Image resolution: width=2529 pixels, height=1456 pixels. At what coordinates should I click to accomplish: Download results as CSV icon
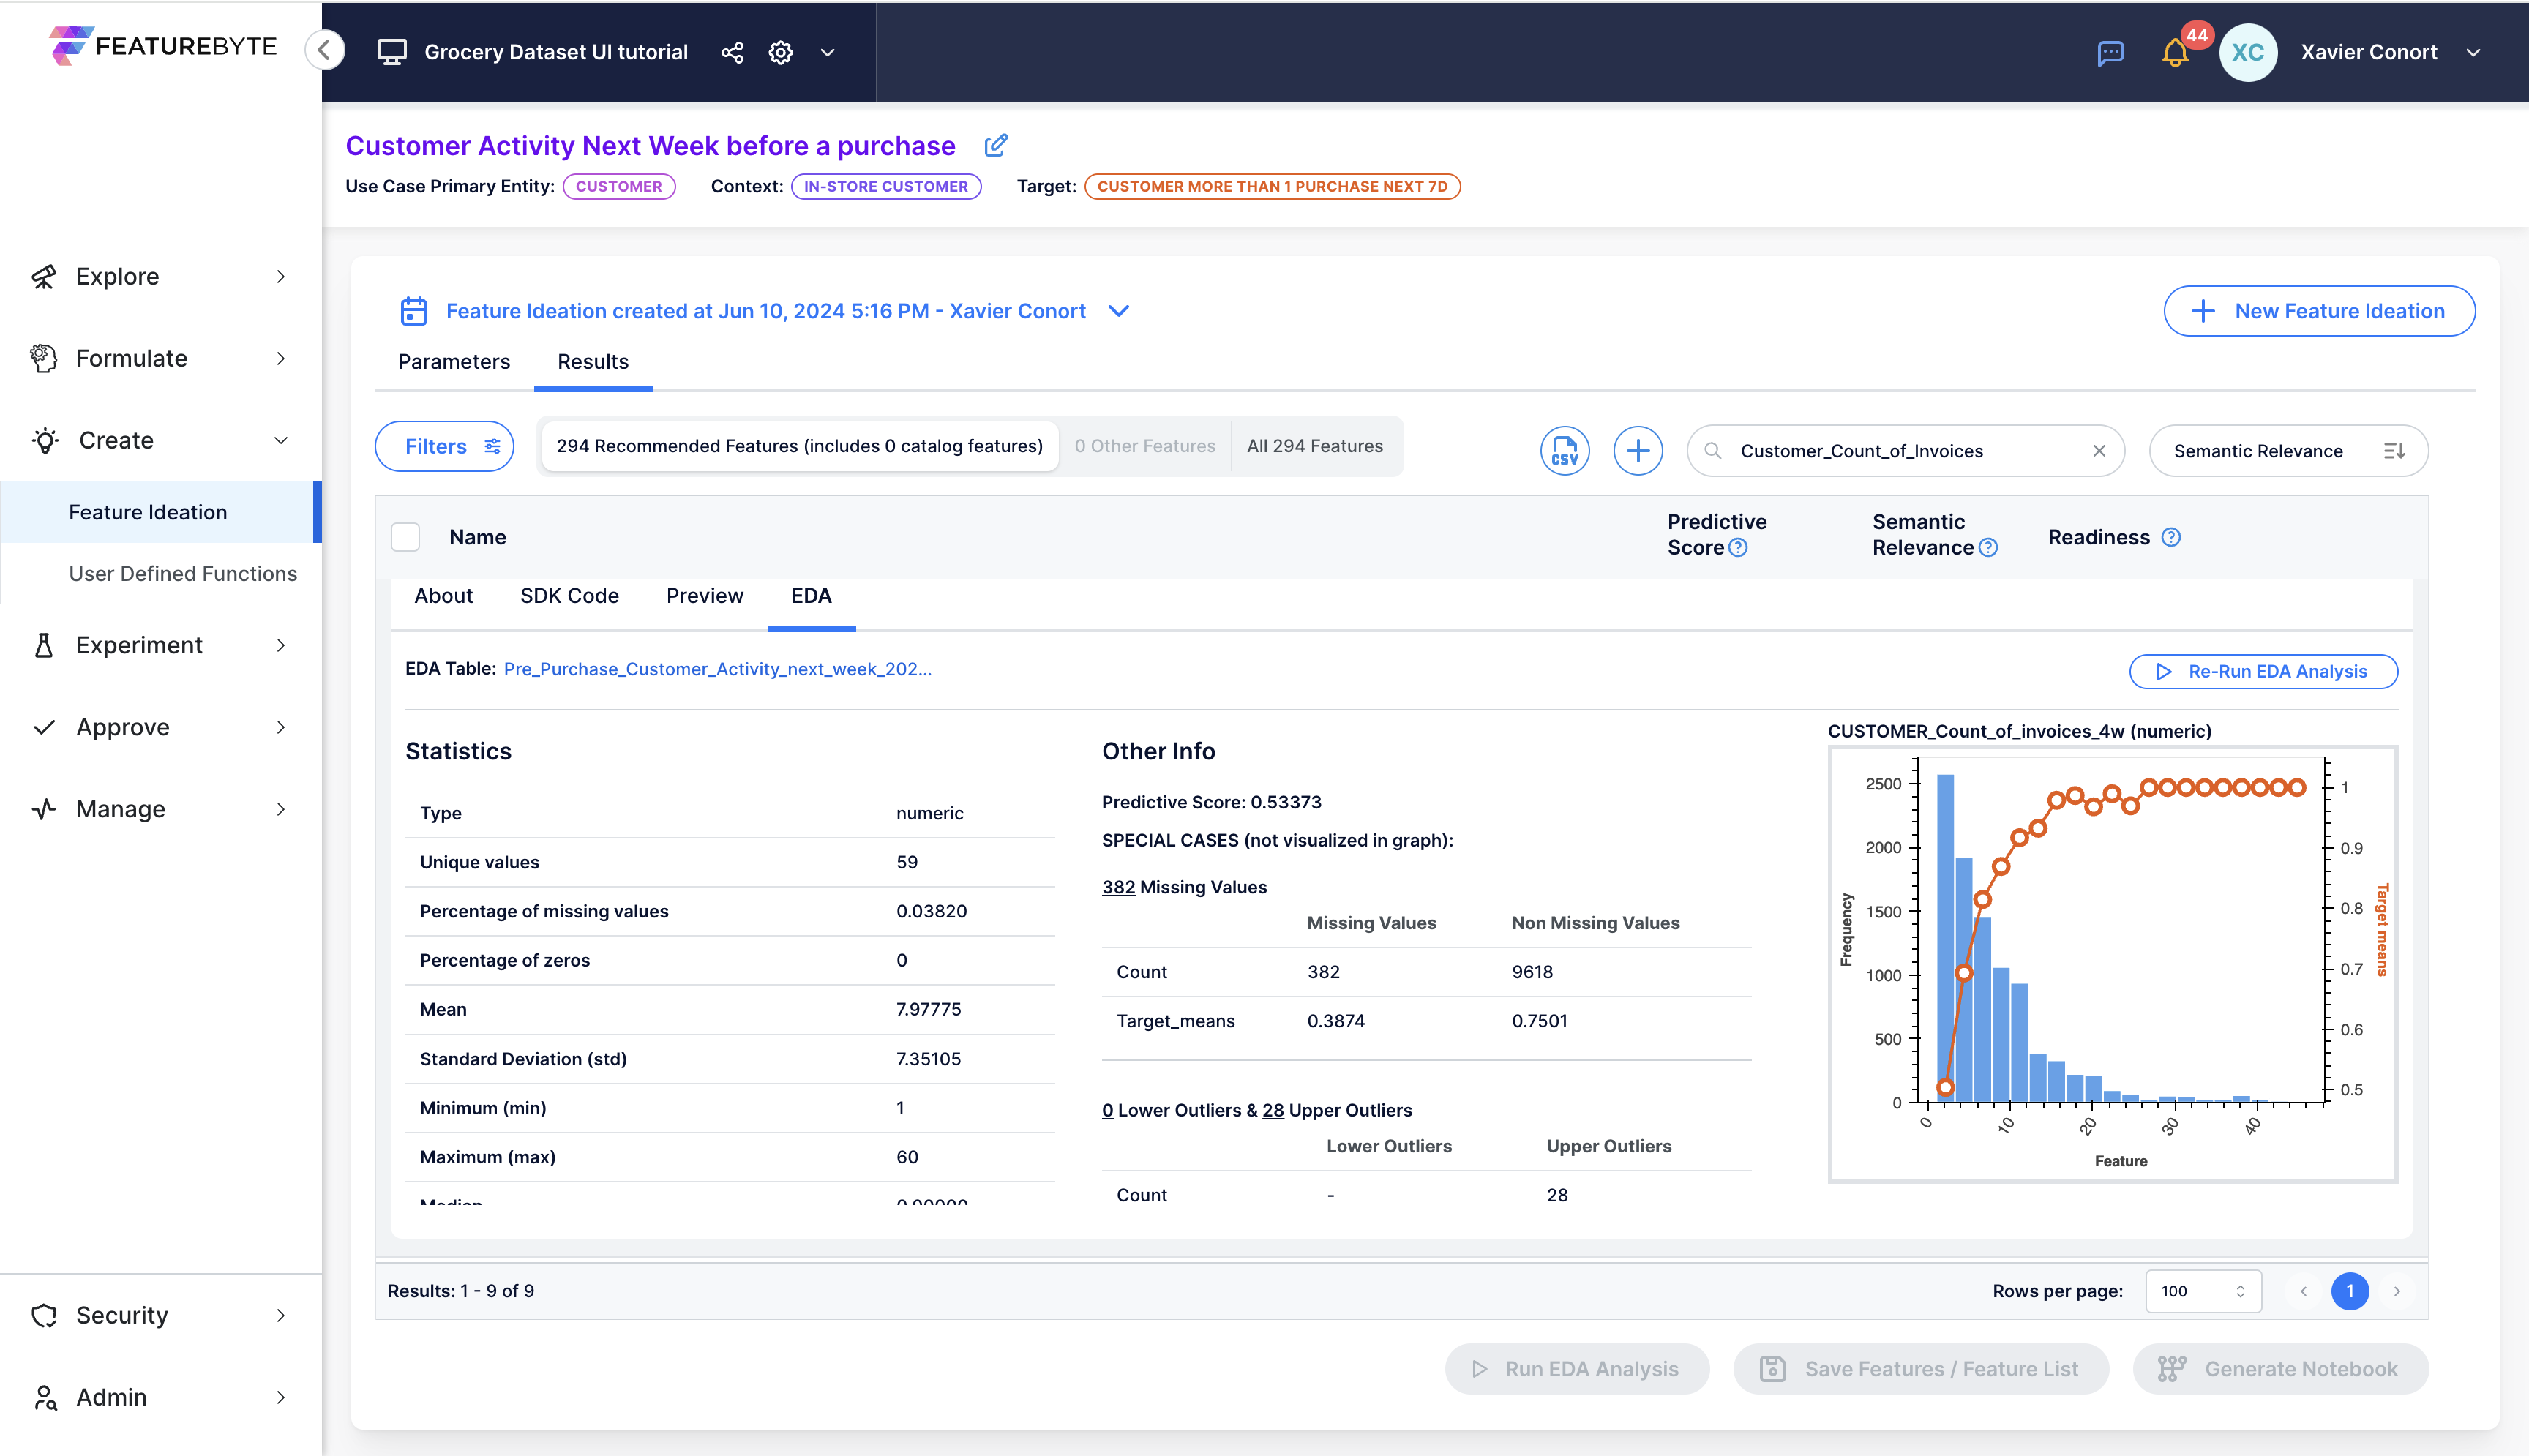tap(1564, 451)
